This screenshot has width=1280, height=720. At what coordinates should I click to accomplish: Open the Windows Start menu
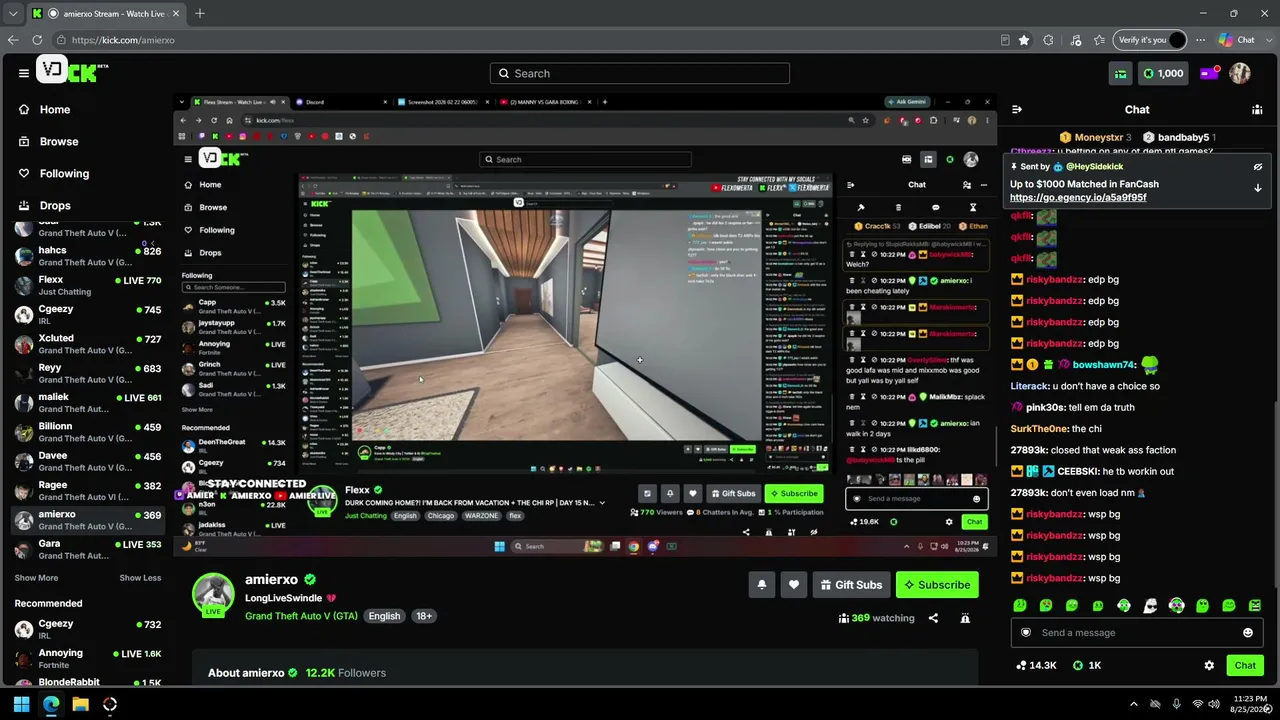pyautogui.click(x=21, y=704)
